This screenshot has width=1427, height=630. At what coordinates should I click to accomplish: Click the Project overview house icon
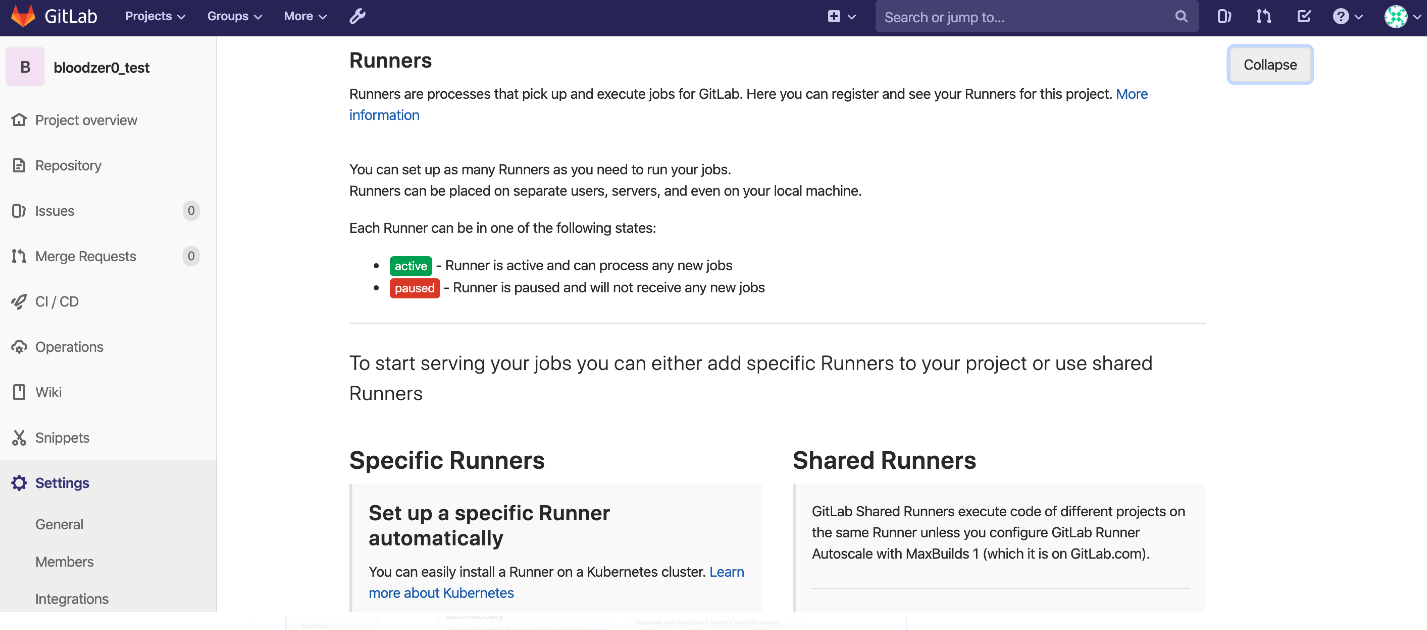pyautogui.click(x=19, y=120)
